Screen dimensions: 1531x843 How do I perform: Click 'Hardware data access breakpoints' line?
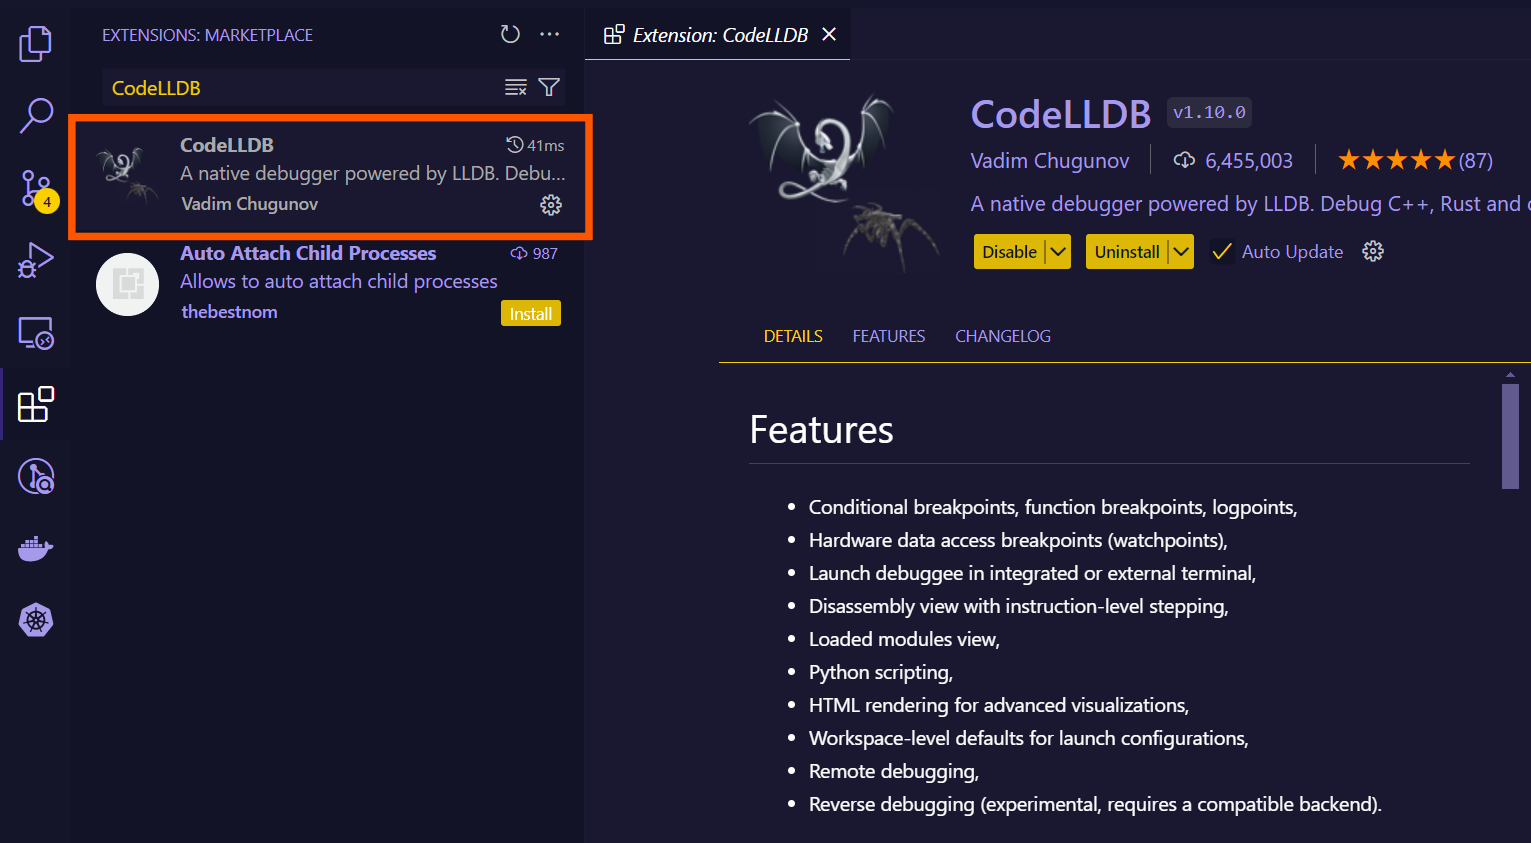pyautogui.click(x=1018, y=540)
